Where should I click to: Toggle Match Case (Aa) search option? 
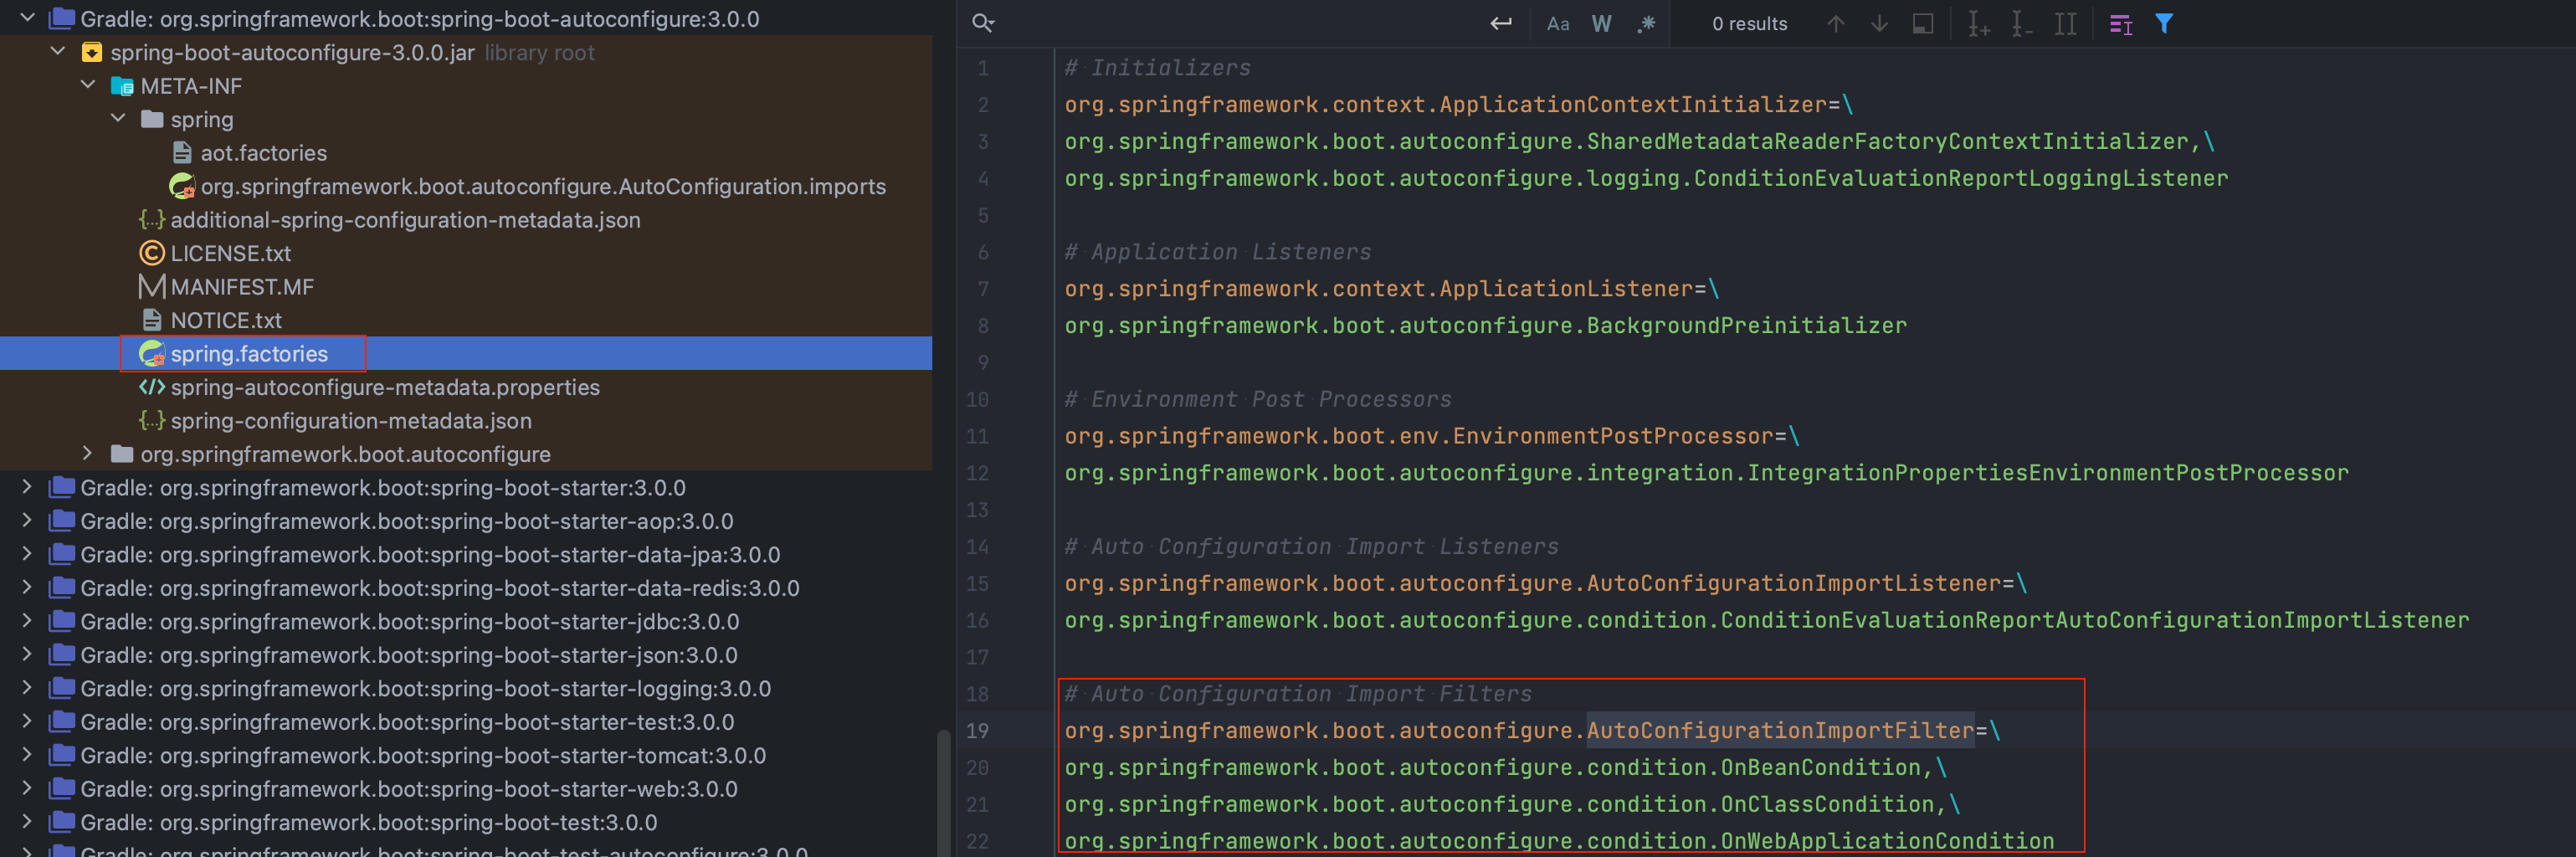(1557, 23)
